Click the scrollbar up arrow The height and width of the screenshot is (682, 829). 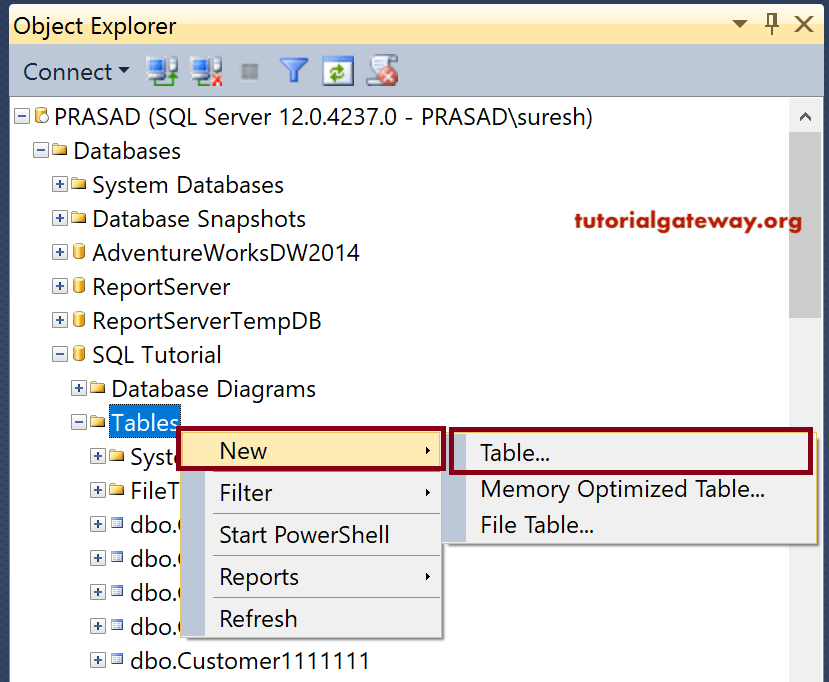point(805,116)
